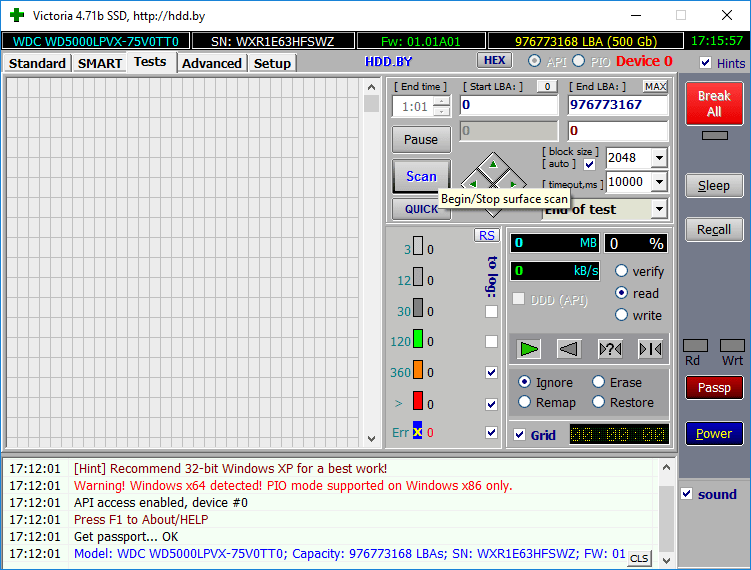Click the Passp button
The height and width of the screenshot is (570, 751).
click(x=714, y=388)
